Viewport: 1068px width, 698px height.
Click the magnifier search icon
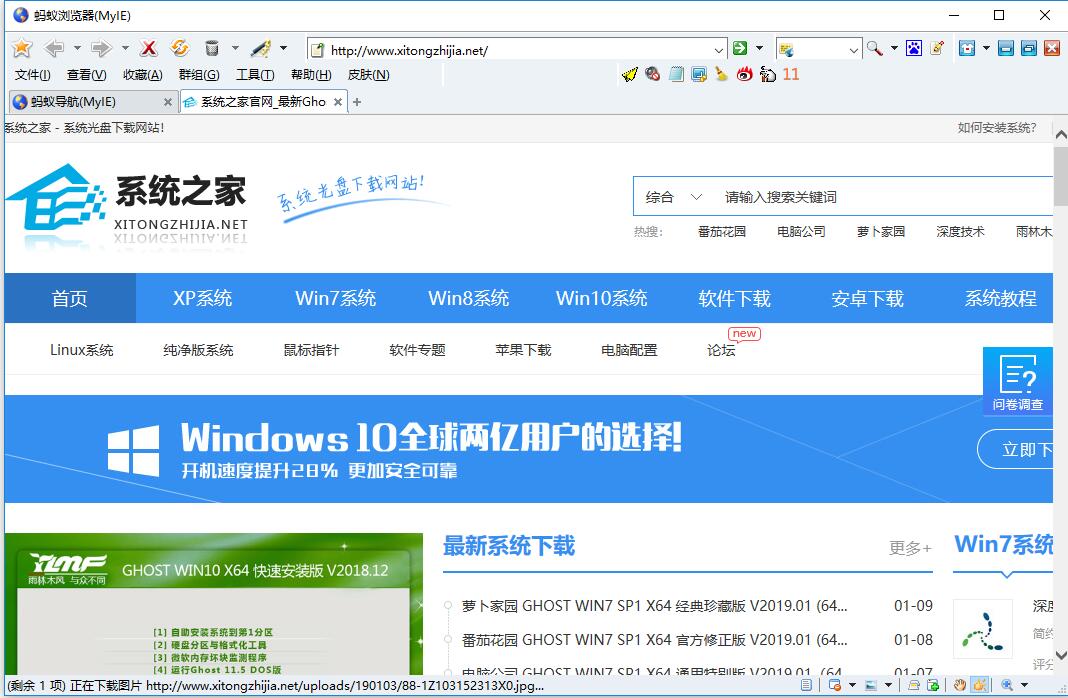coord(875,48)
